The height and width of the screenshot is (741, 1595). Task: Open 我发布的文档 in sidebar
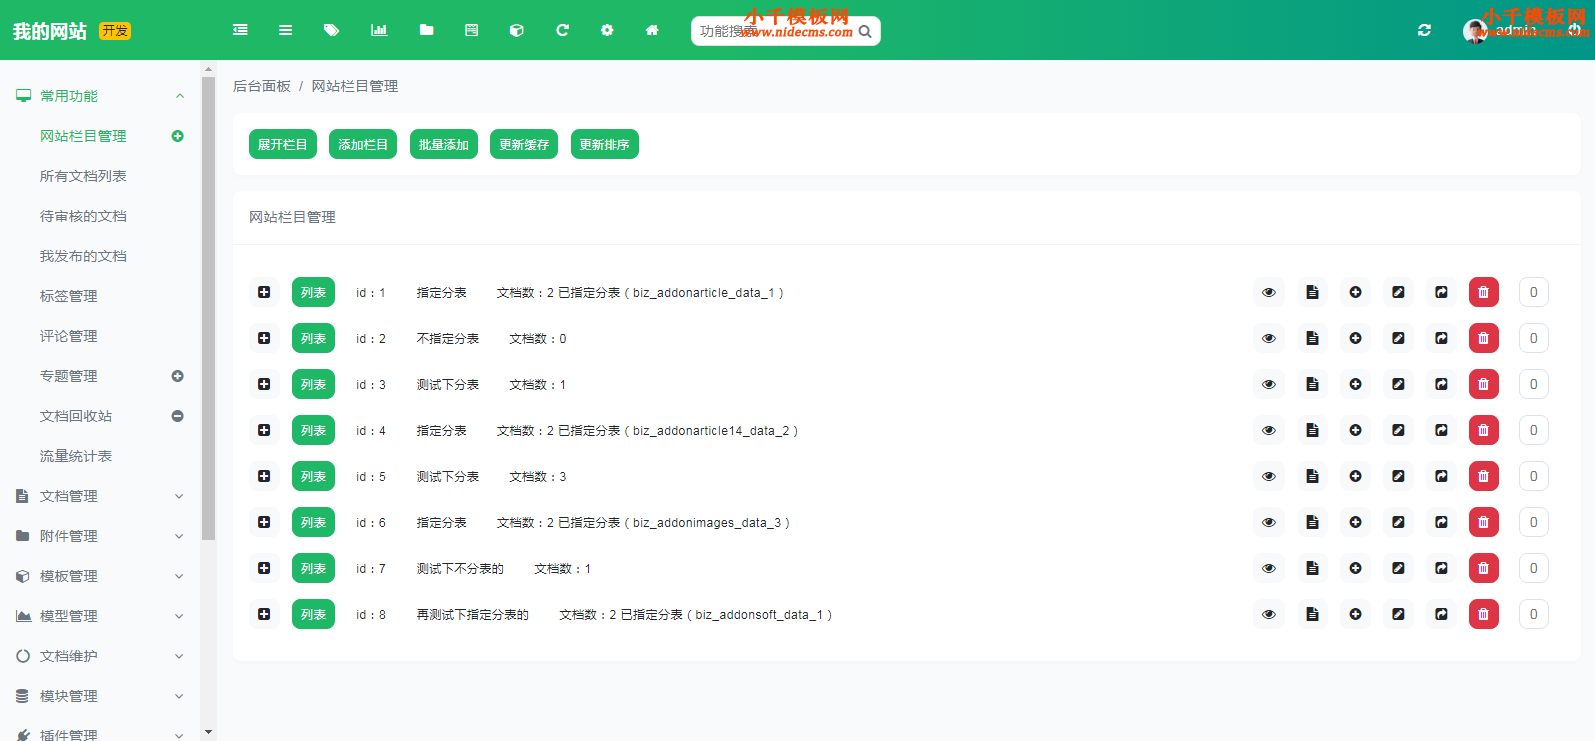click(x=83, y=256)
